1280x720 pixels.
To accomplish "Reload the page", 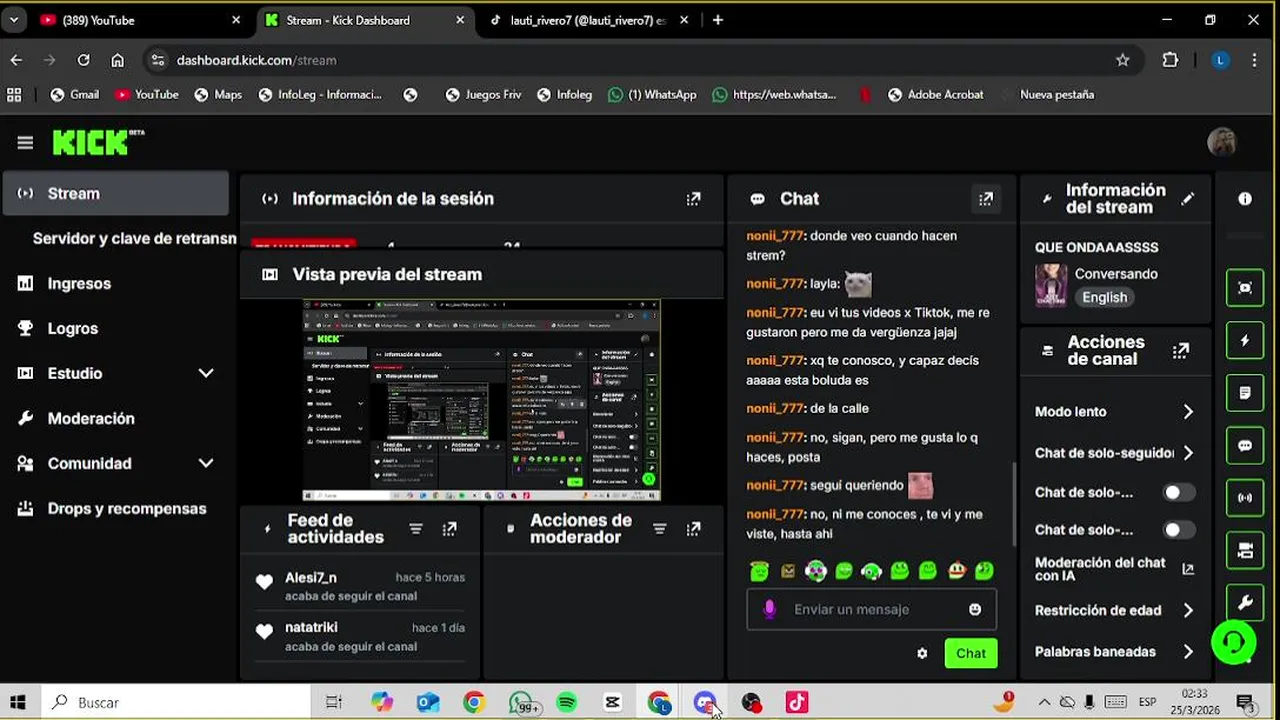I will pyautogui.click(x=84, y=60).
